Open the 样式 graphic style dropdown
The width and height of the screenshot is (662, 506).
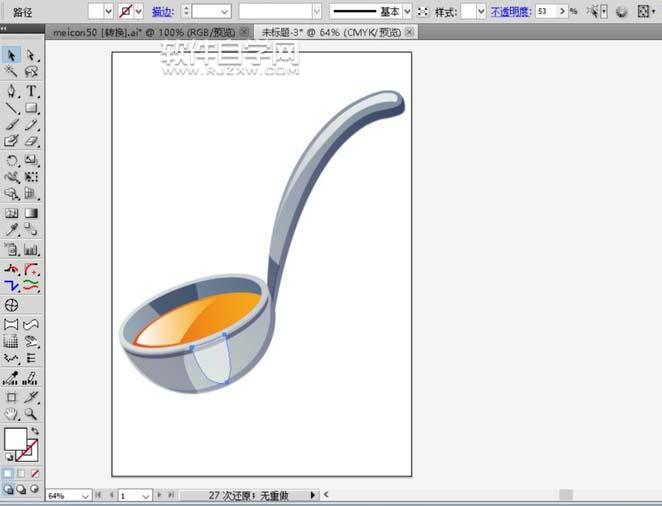click(x=481, y=11)
